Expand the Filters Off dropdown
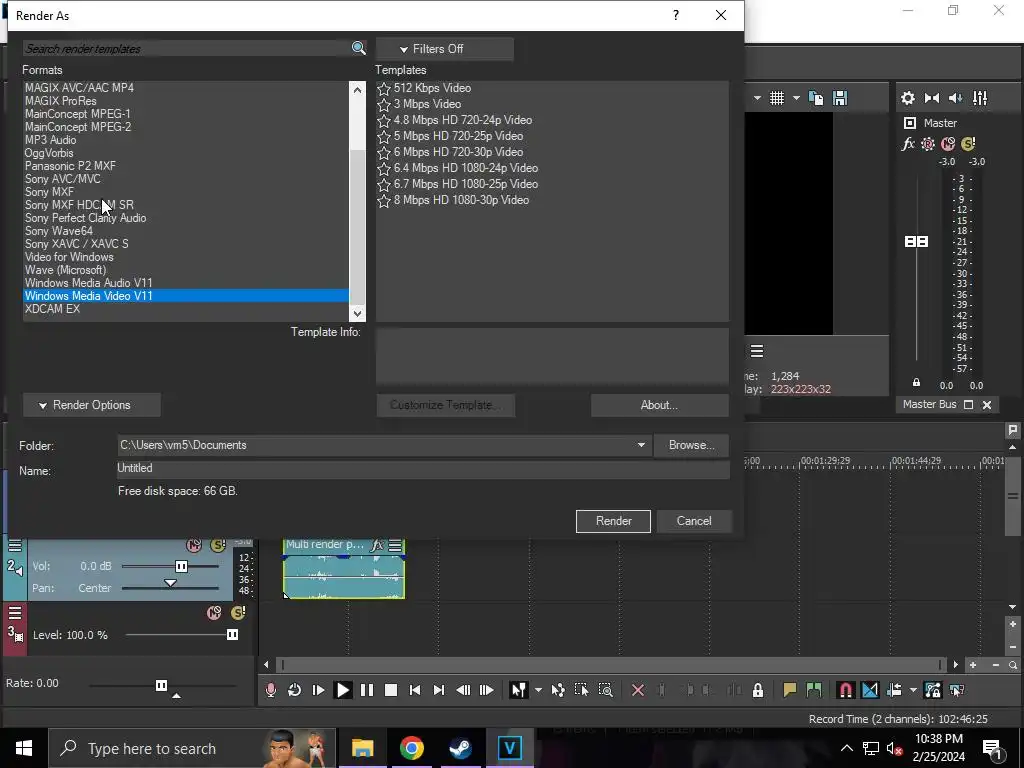This screenshot has height=768, width=1024. [x=445, y=49]
